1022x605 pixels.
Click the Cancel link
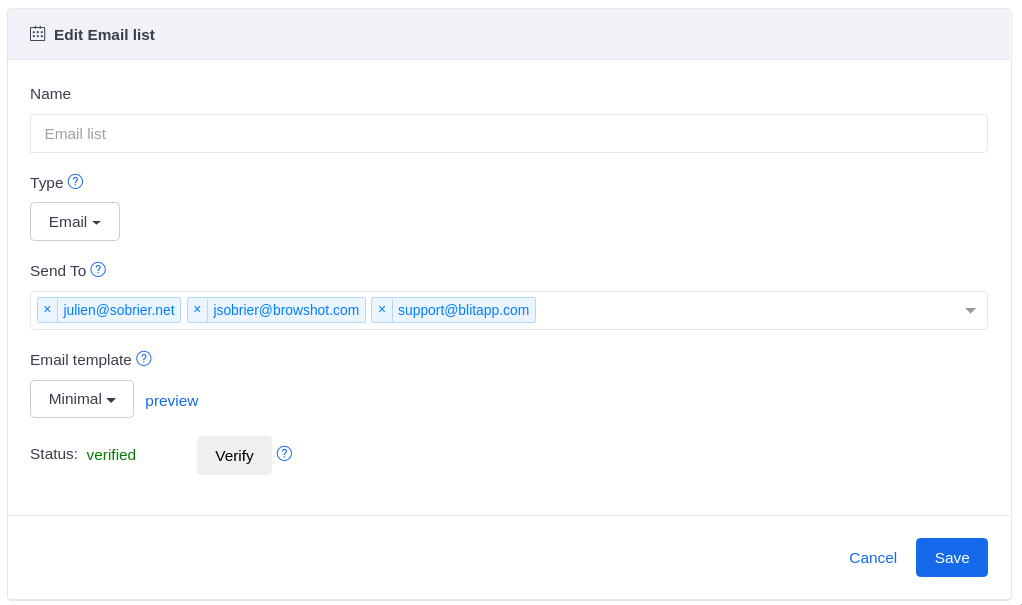(x=872, y=557)
